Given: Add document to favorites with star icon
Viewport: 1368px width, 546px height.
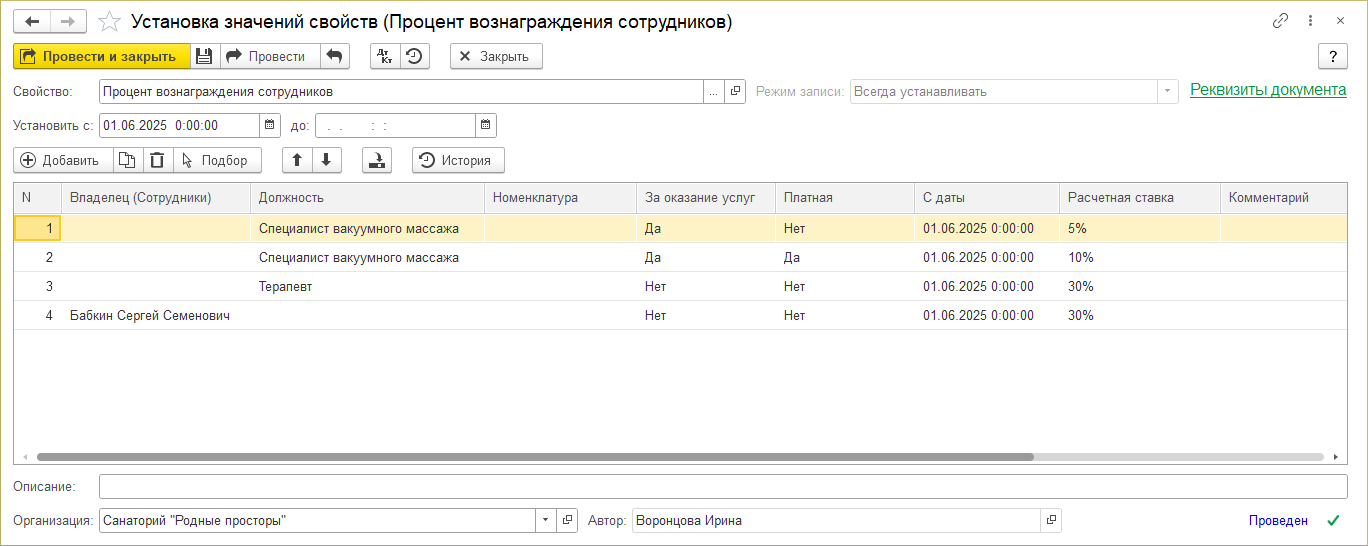Looking at the screenshot, I should (110, 22).
